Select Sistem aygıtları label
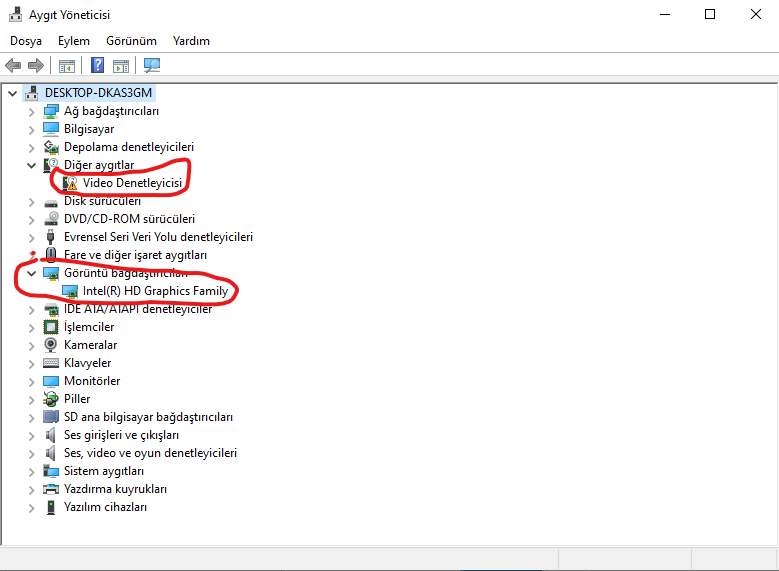Image resolution: width=779 pixels, height=571 pixels. point(104,471)
